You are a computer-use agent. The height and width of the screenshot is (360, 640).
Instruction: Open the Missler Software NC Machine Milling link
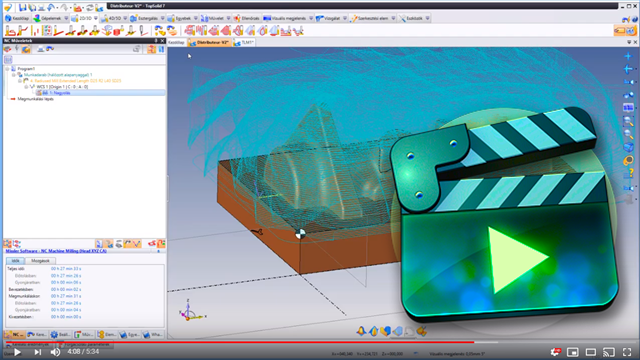click(x=56, y=251)
